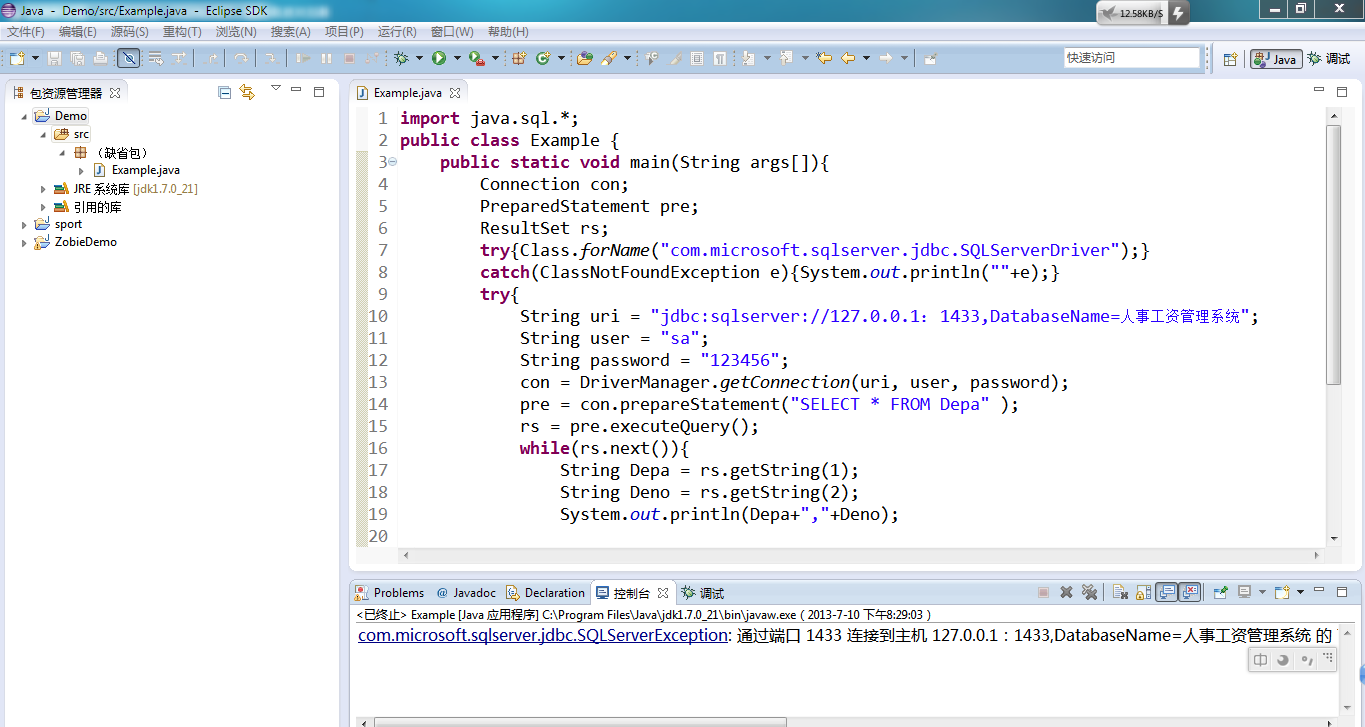This screenshot has height=727, width=1365.
Task: Click the editor vertical scrollbar thumb
Action: point(1333,255)
